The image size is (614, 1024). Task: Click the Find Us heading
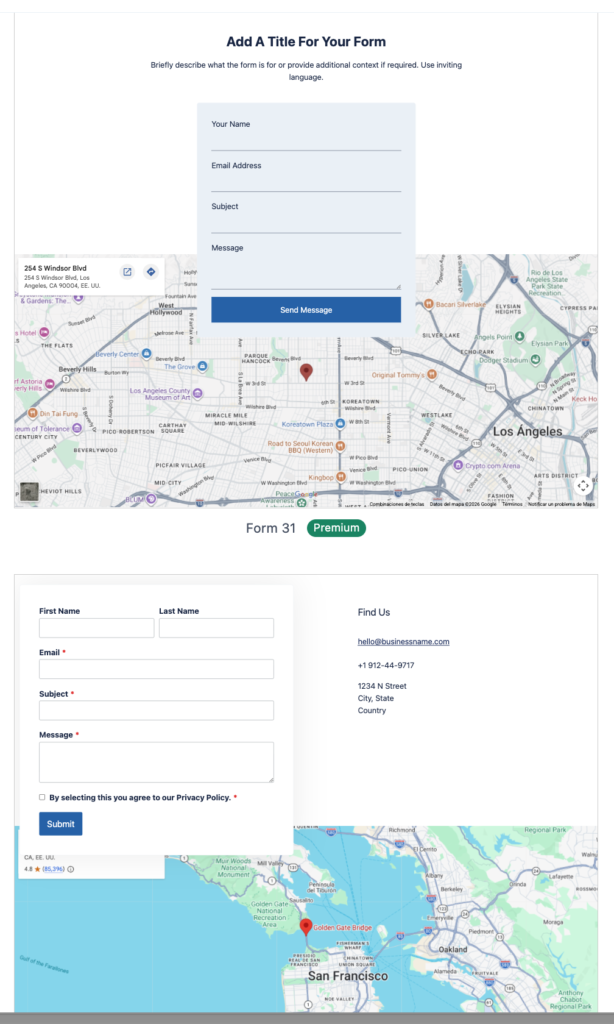[374, 612]
